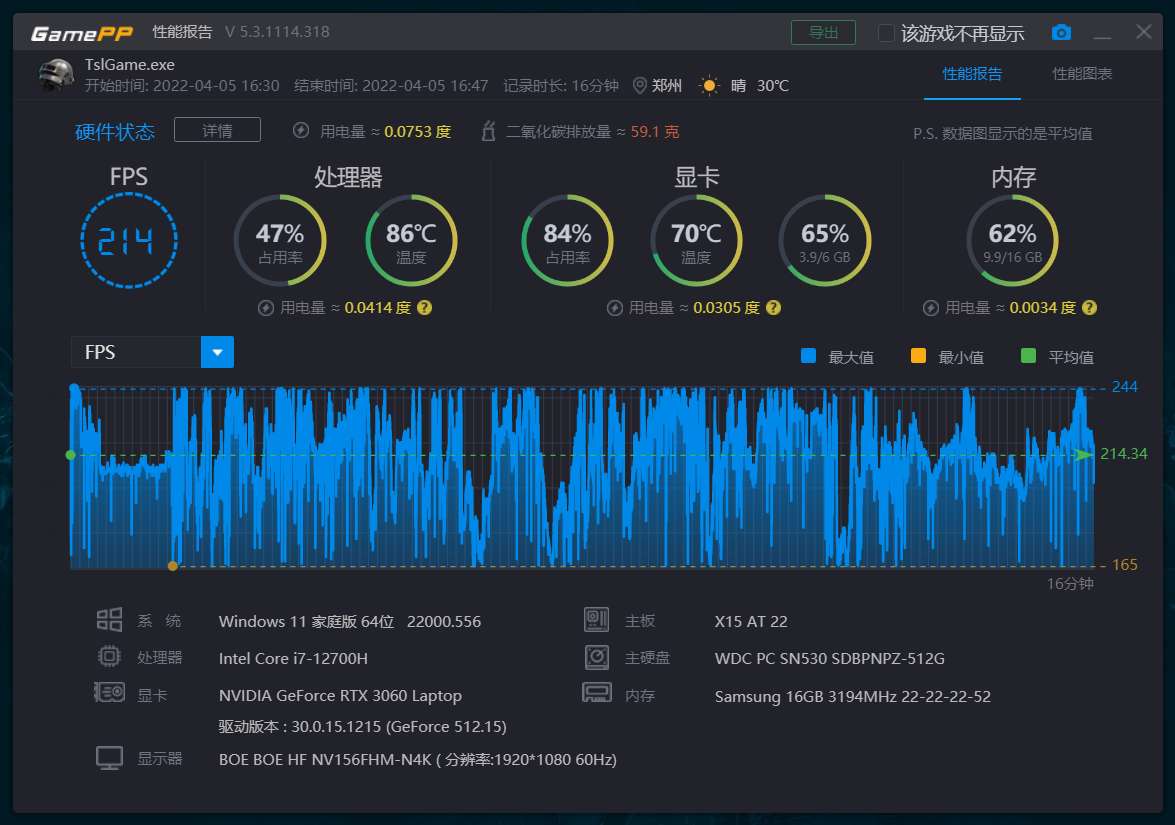Toggle the 最小值 orange legend series
The image size is (1175, 825).
coord(918,356)
